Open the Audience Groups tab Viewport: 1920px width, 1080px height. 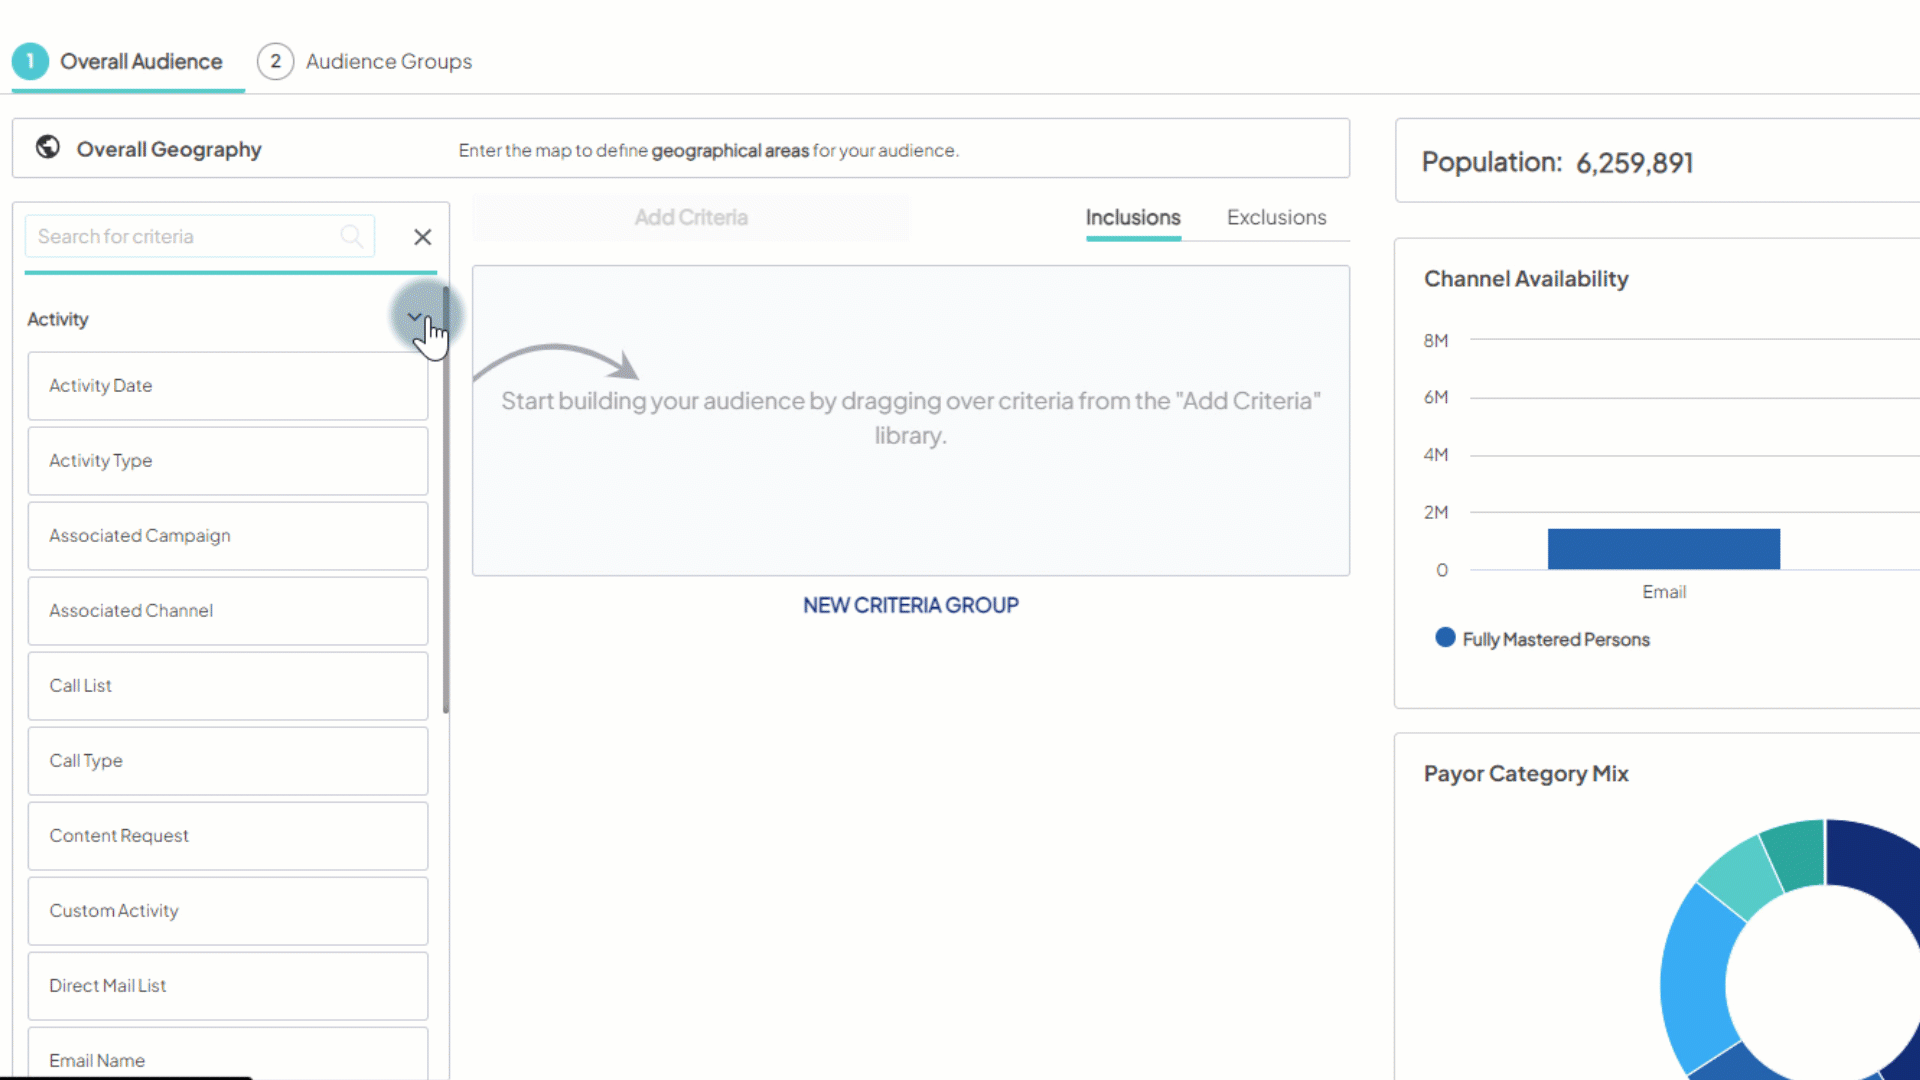(389, 61)
